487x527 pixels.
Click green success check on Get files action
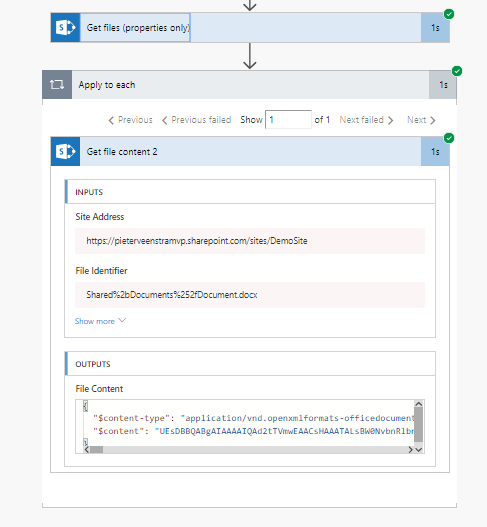click(449, 14)
